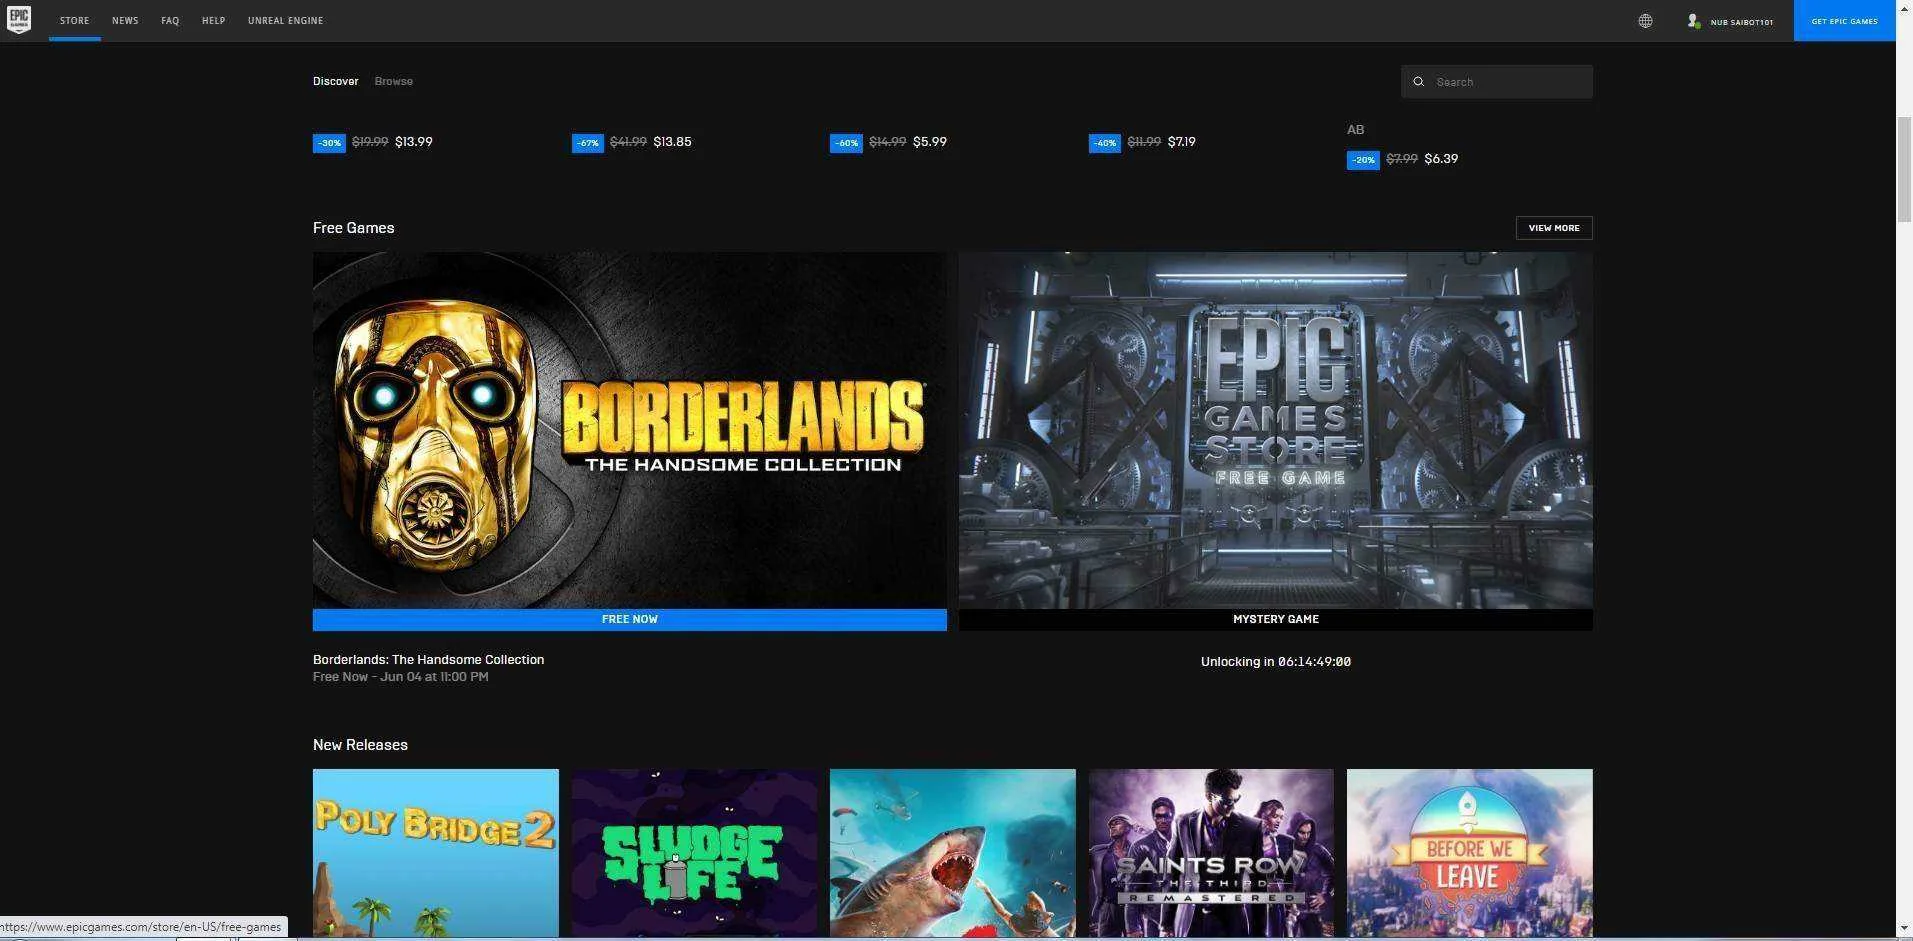Click the FREE NOW banner
Image resolution: width=1913 pixels, height=941 pixels.
coord(630,620)
